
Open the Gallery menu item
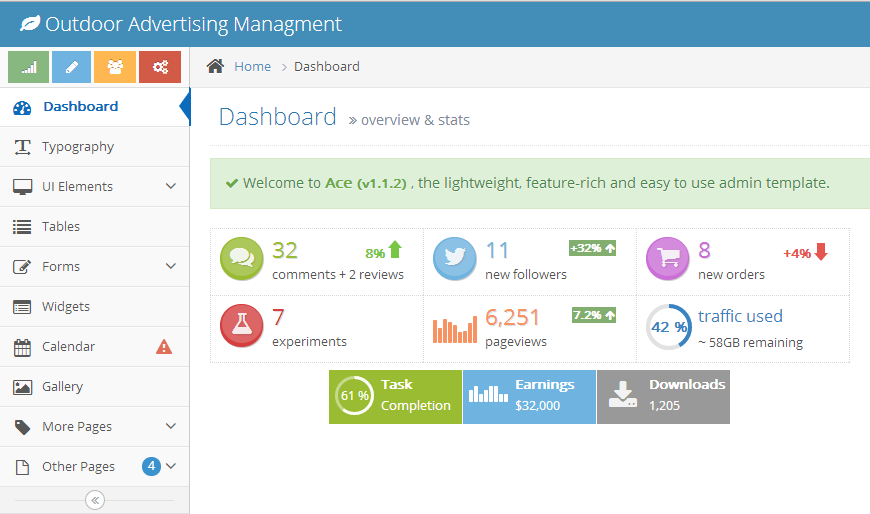pos(62,387)
